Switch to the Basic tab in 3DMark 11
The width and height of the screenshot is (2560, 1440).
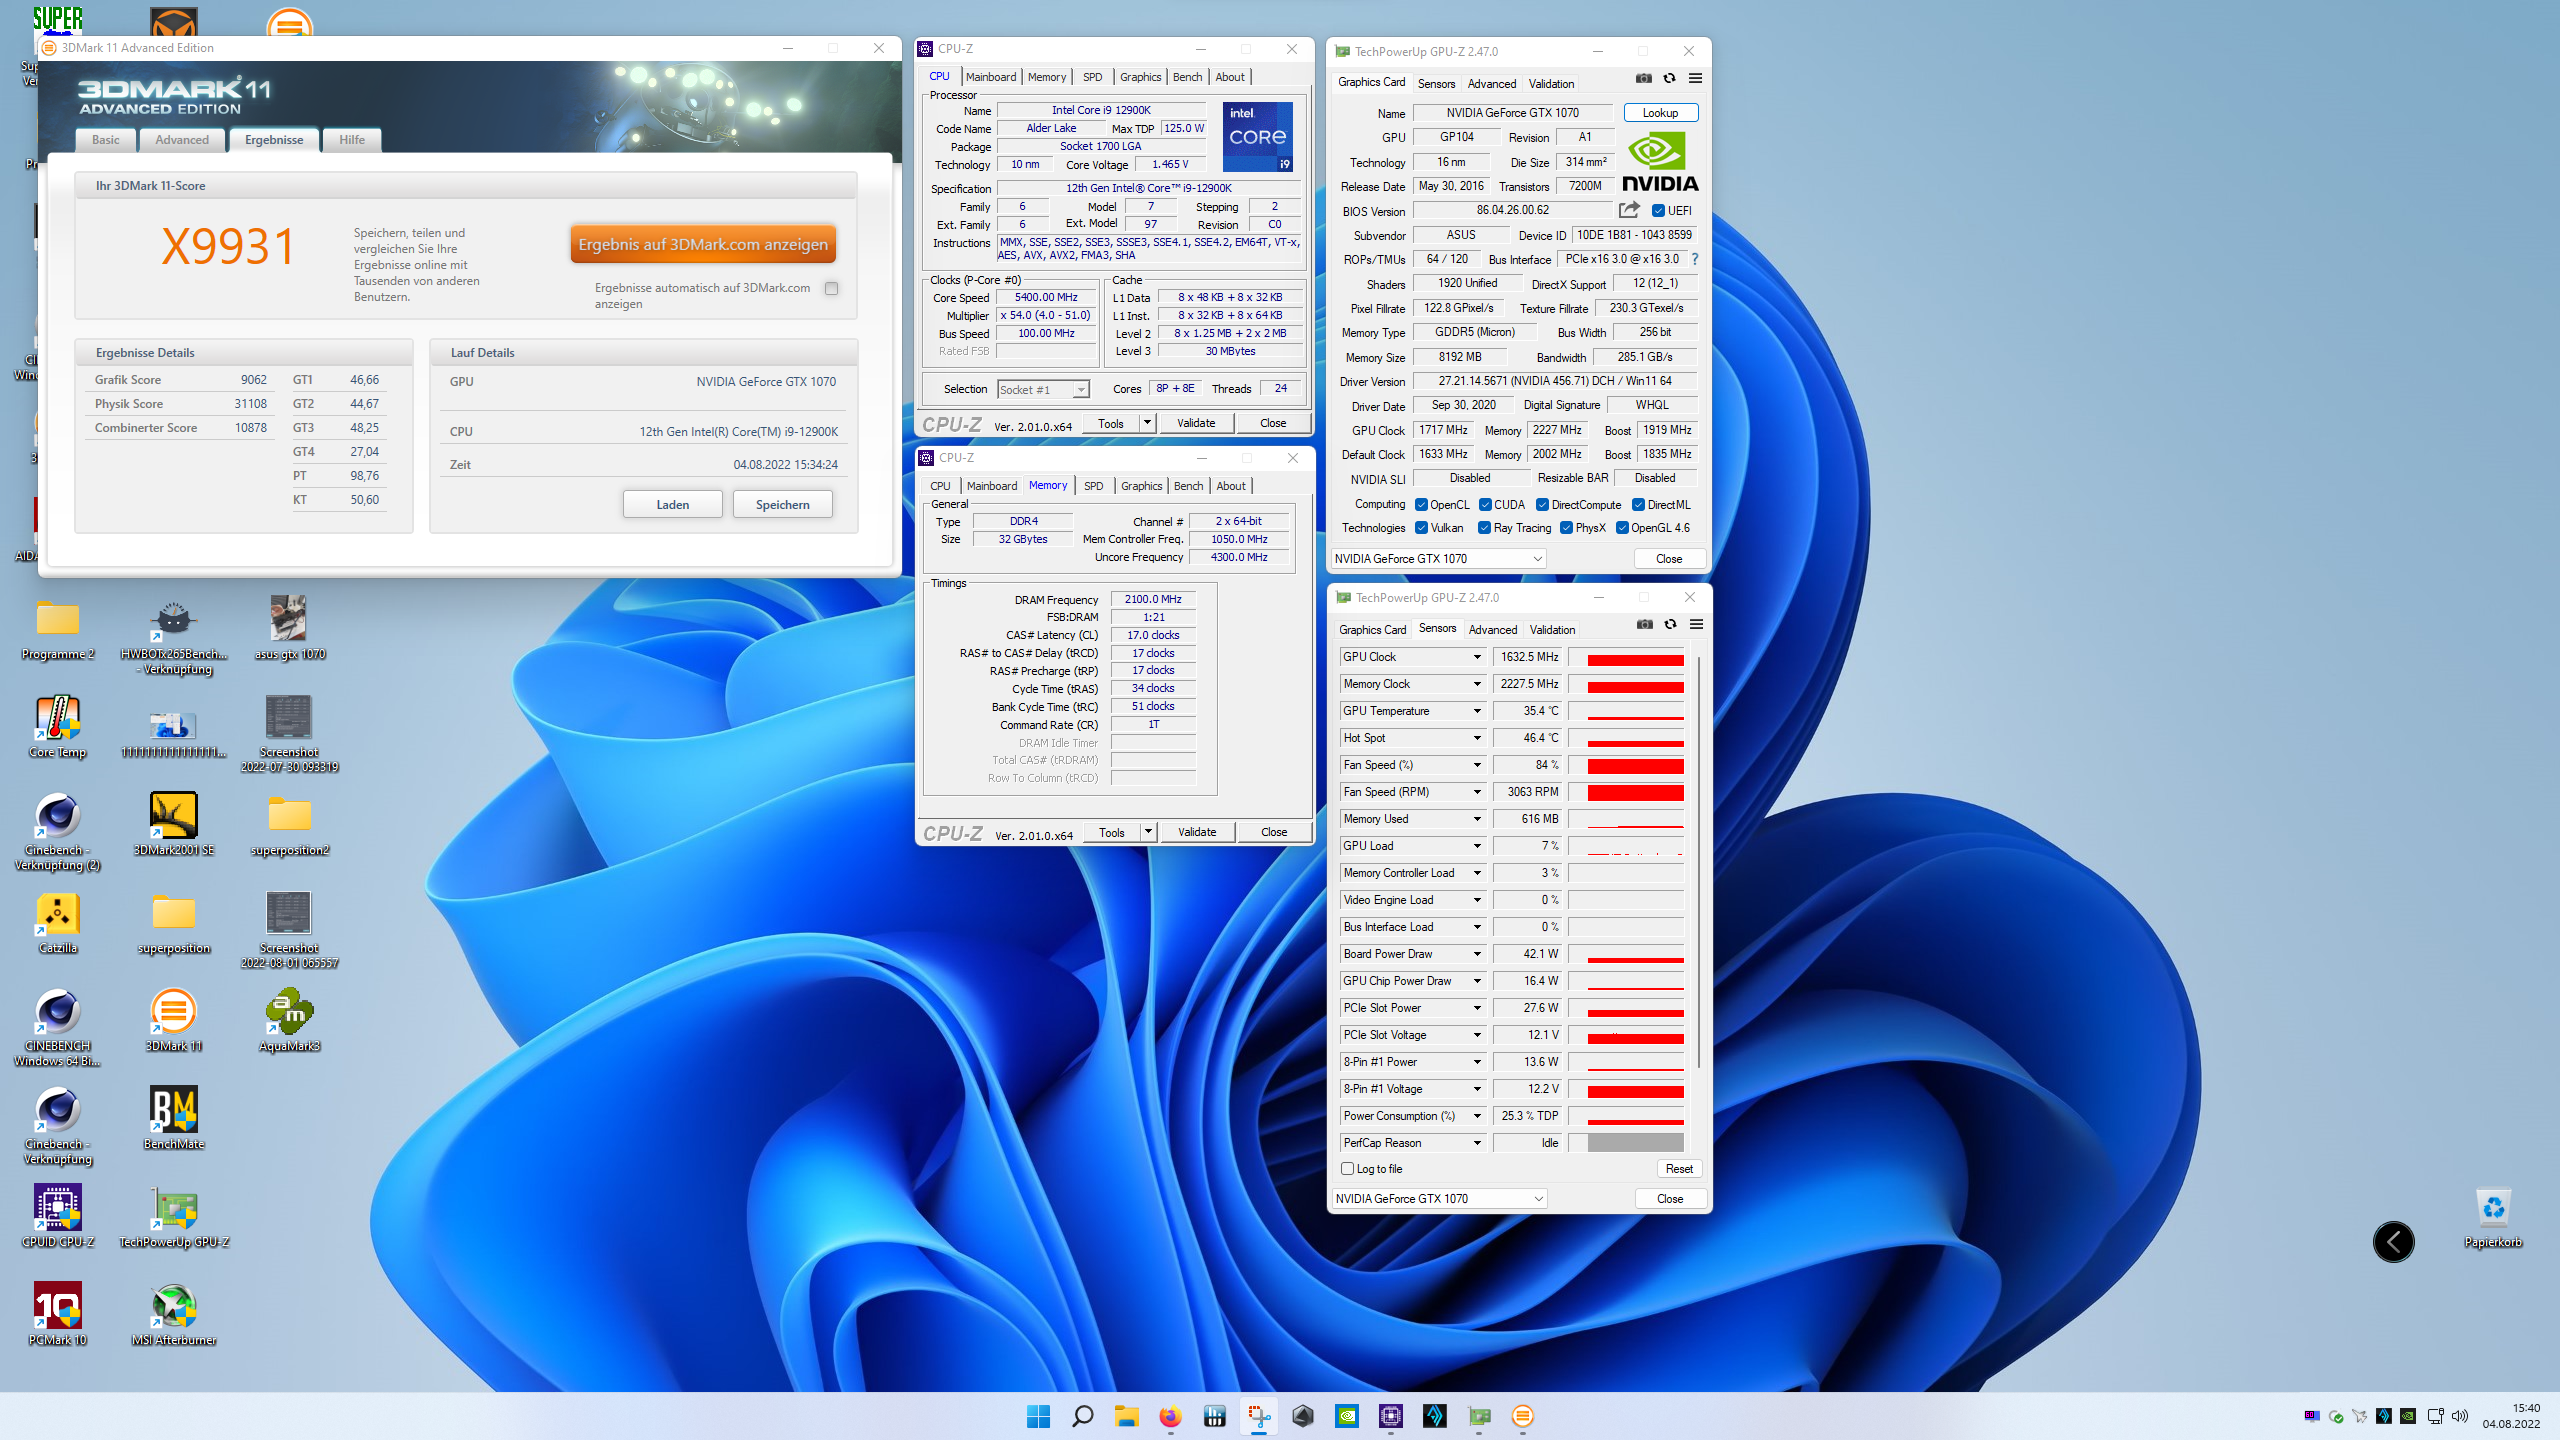point(106,140)
